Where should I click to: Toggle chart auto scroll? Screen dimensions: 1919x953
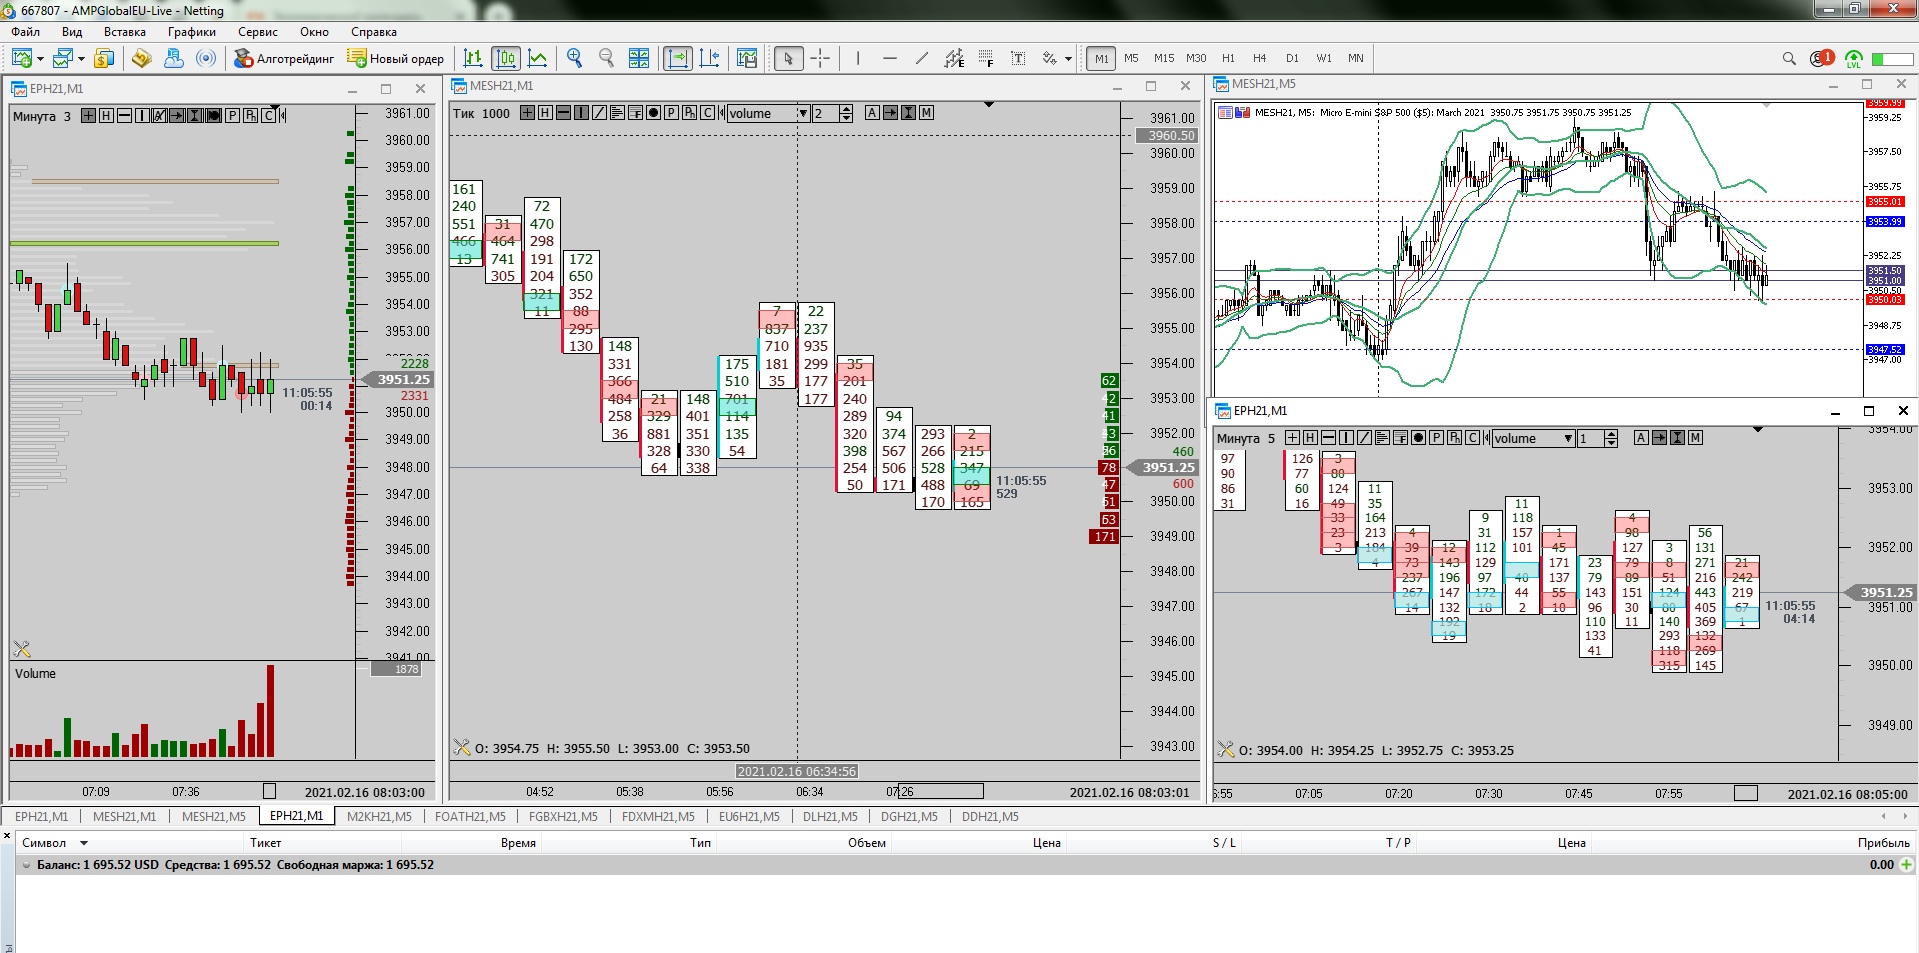click(x=678, y=58)
